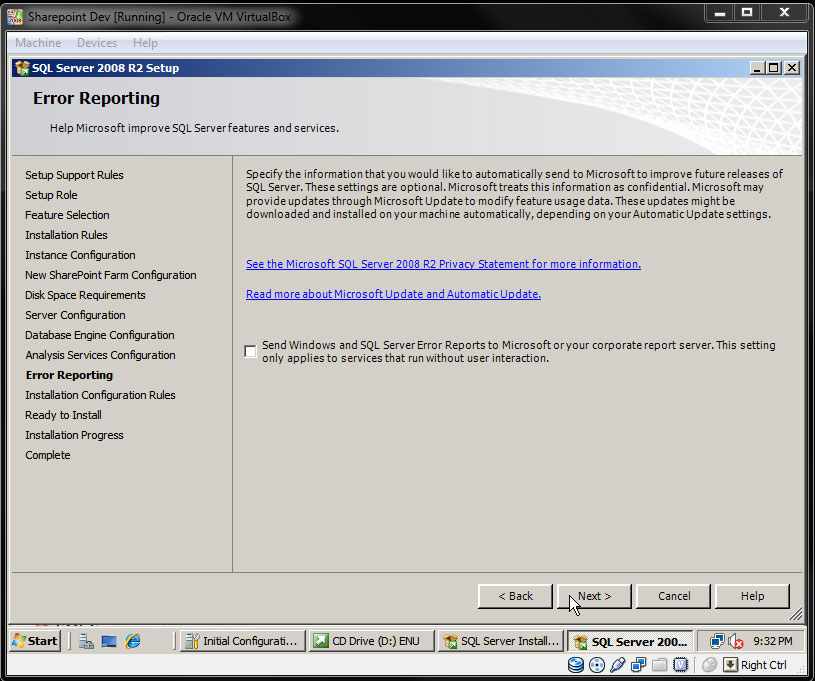This screenshot has width=815, height=681.
Task: Switch to Initial Configuration taskbar window
Action: pyautogui.click(x=243, y=641)
